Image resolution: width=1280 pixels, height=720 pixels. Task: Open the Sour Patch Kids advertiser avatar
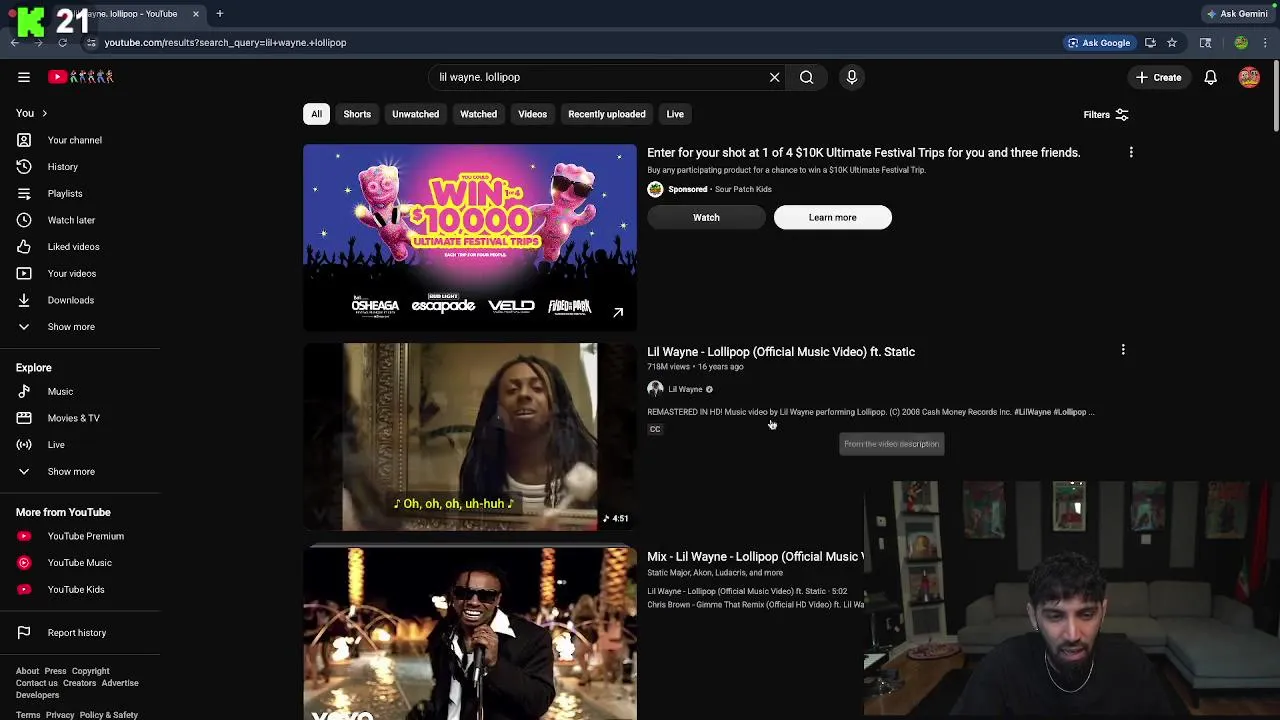(x=655, y=189)
